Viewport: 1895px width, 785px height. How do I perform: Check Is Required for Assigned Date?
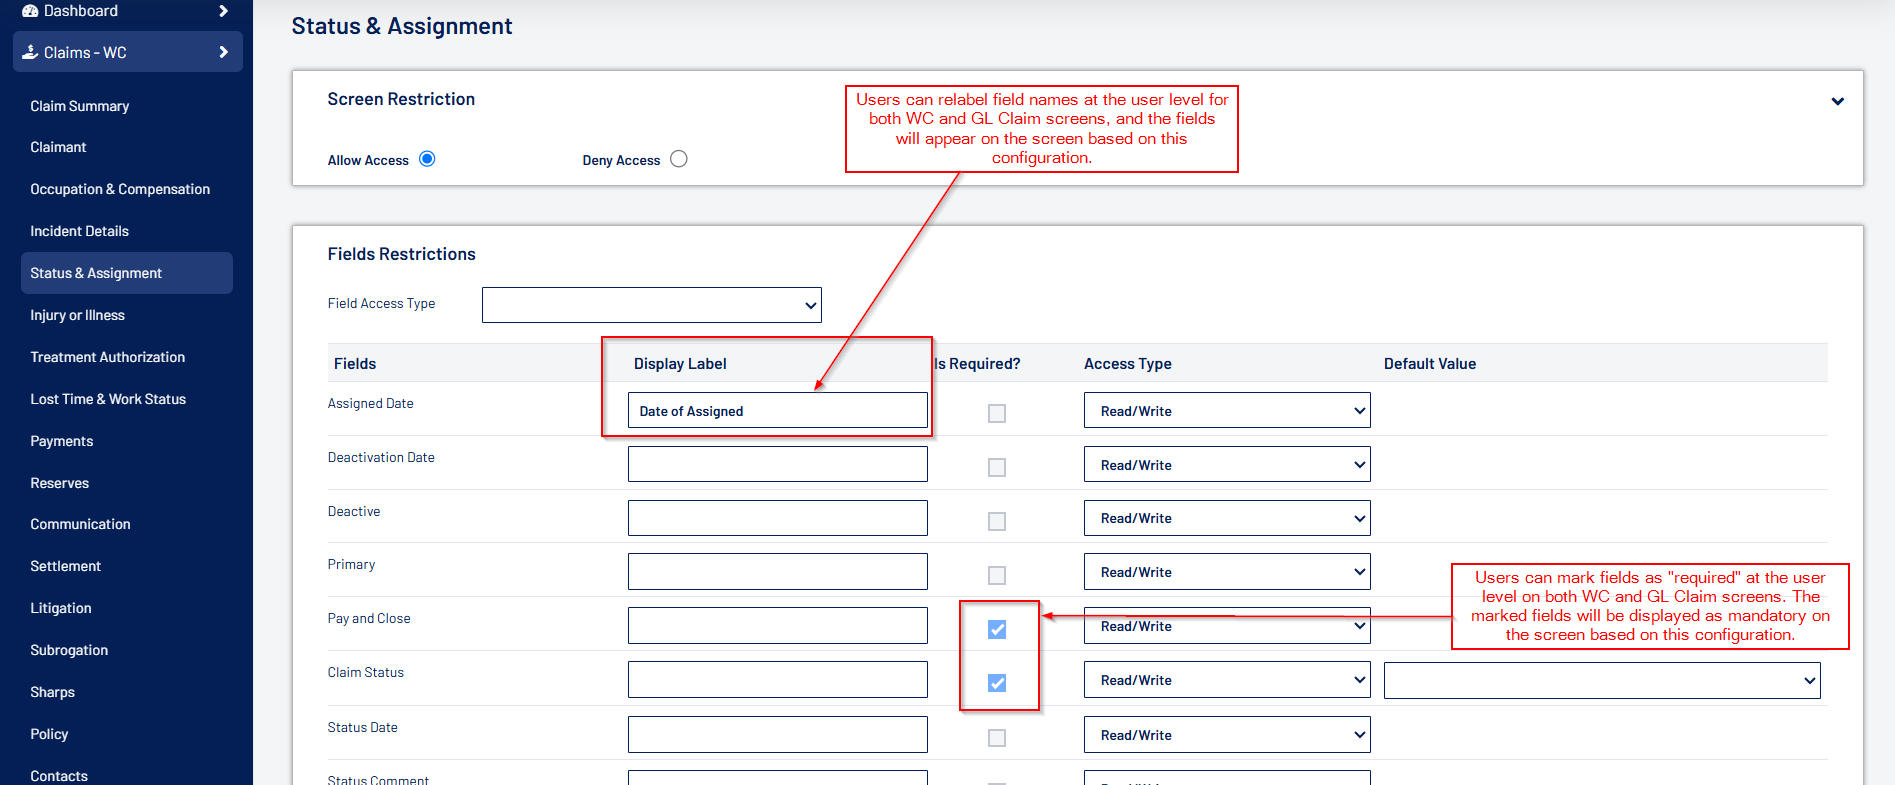997,413
